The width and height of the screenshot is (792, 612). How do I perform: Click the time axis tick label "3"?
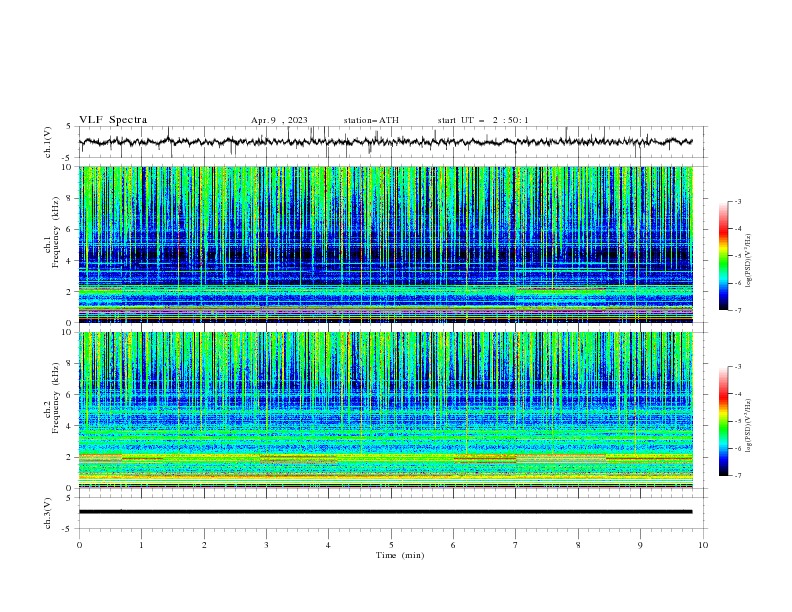pos(266,545)
